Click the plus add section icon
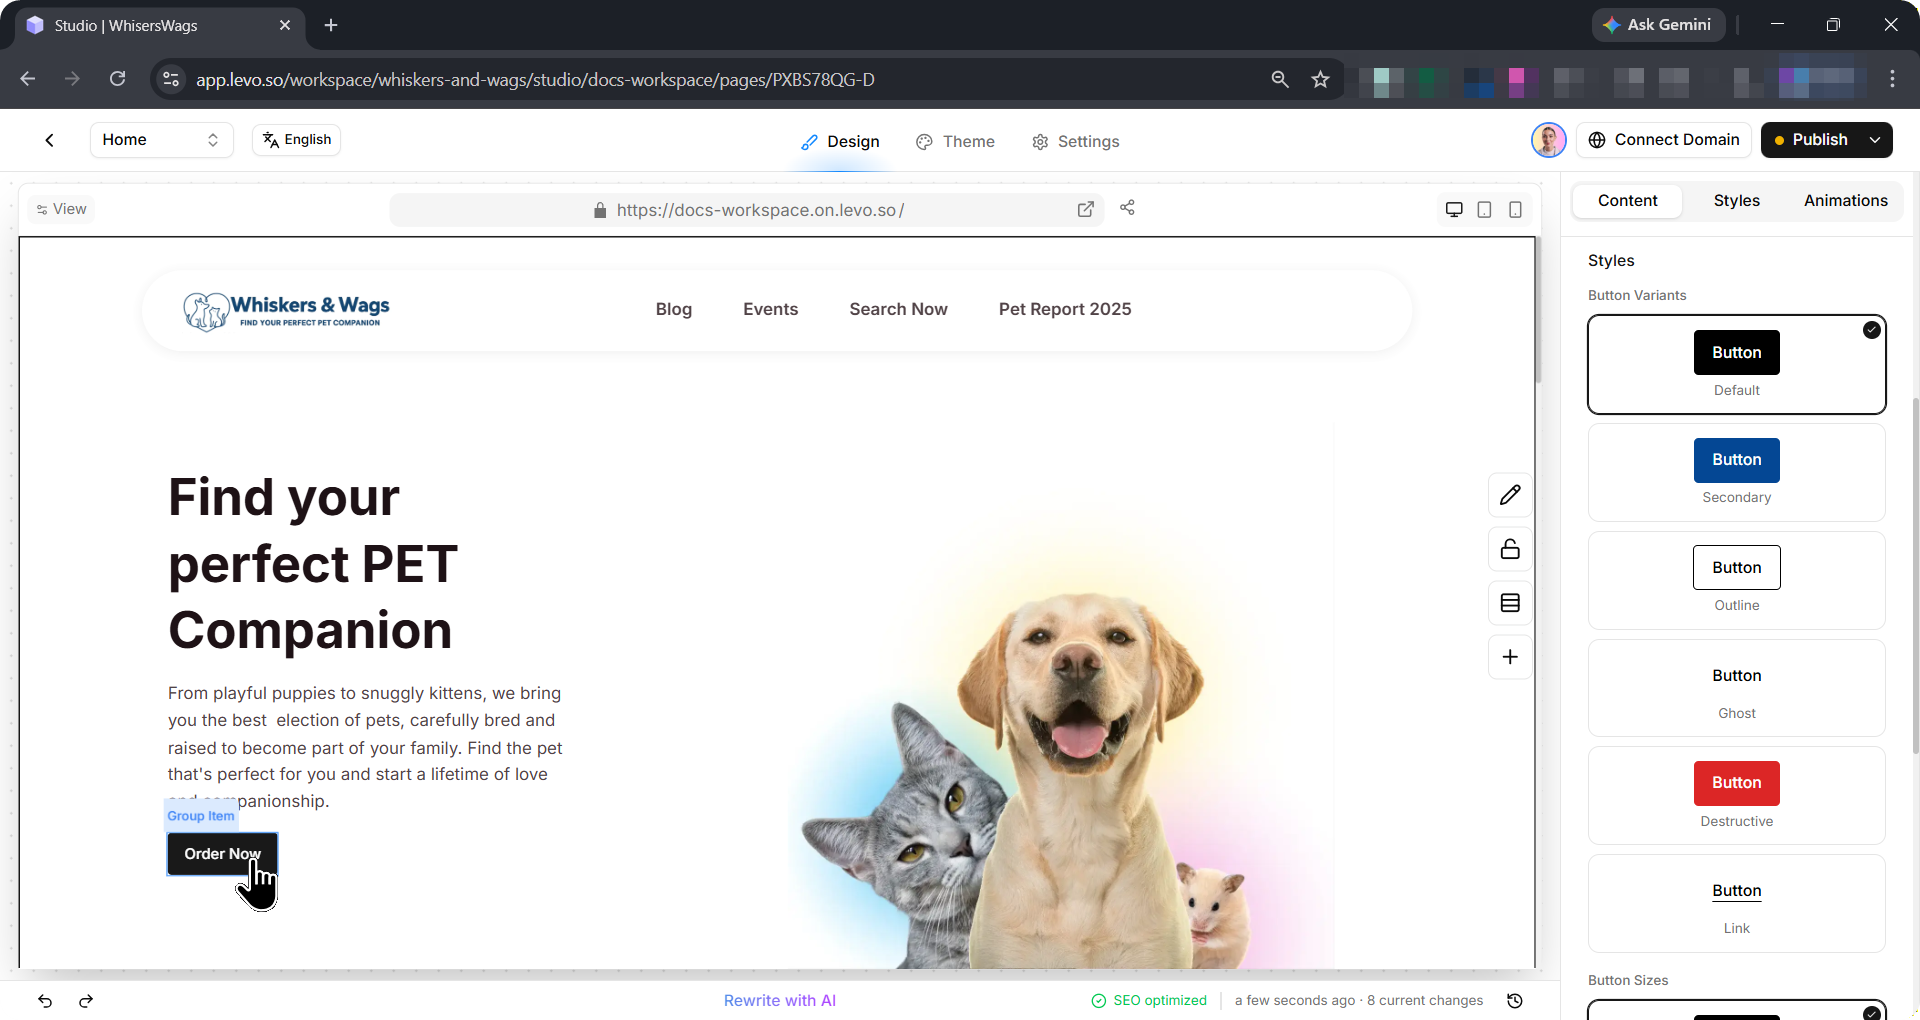Image resolution: width=1920 pixels, height=1020 pixels. click(x=1510, y=657)
